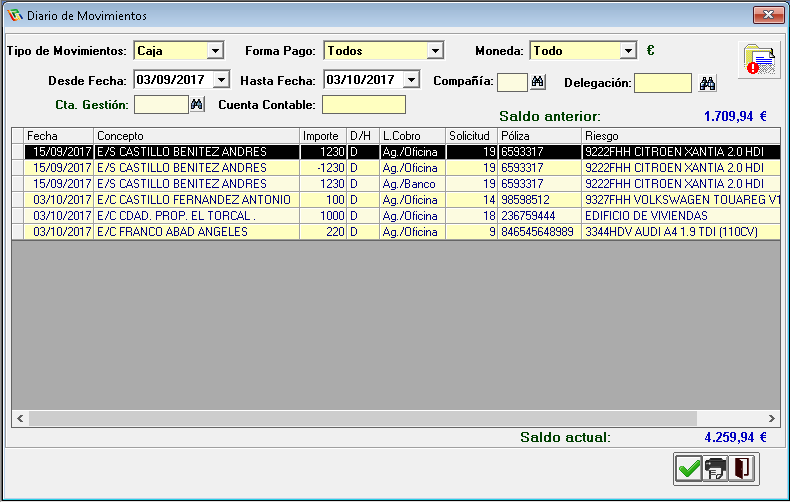Click the exit door icon
Viewport: 790px width, 502px height.
pos(742,469)
